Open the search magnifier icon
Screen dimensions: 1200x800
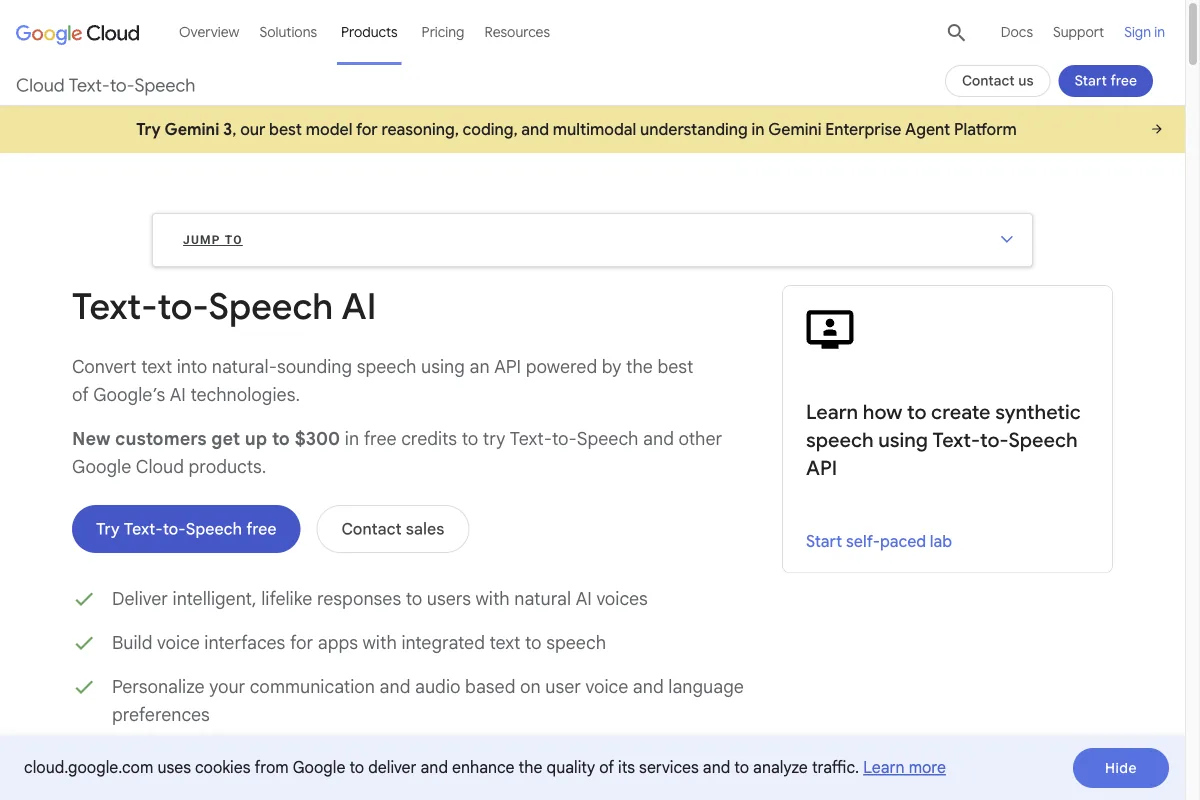pyautogui.click(x=956, y=33)
